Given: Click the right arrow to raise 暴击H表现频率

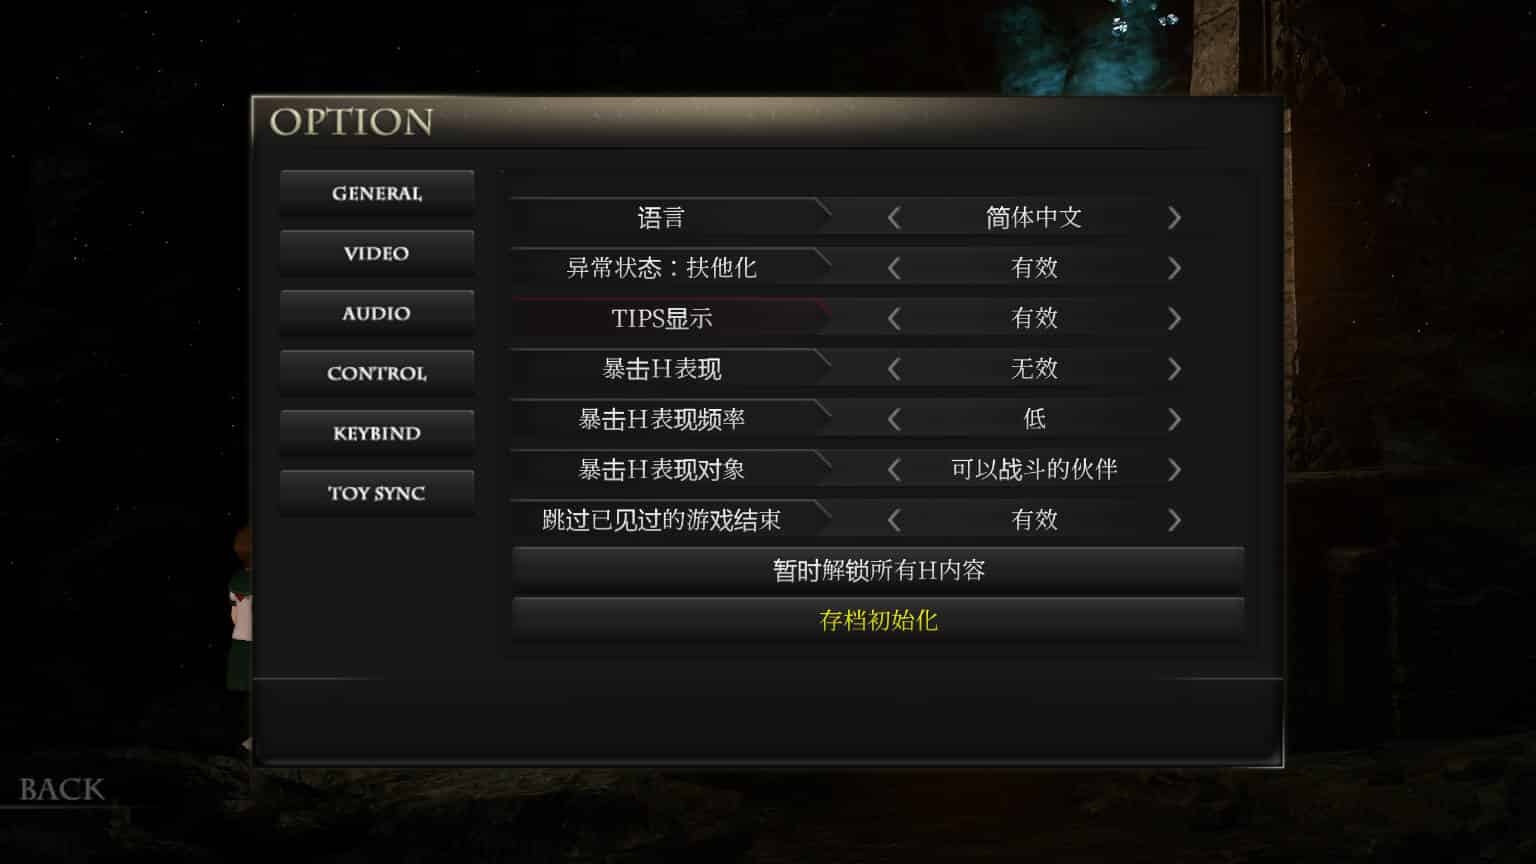Looking at the screenshot, I should [x=1174, y=419].
